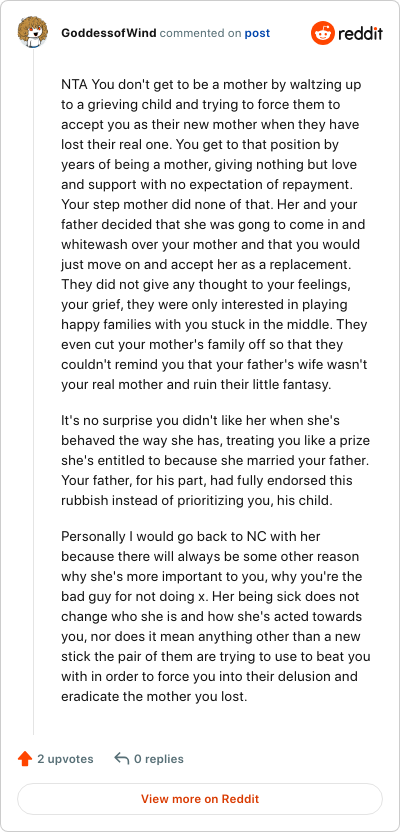400x832 pixels.
Task: Click the reply arrow icon
Action: point(121,759)
